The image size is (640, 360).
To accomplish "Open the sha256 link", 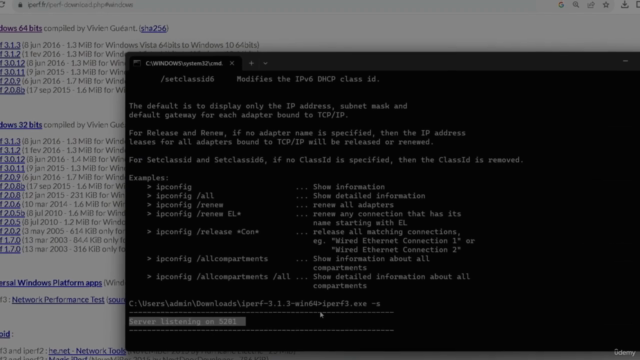I will click(153, 28).
